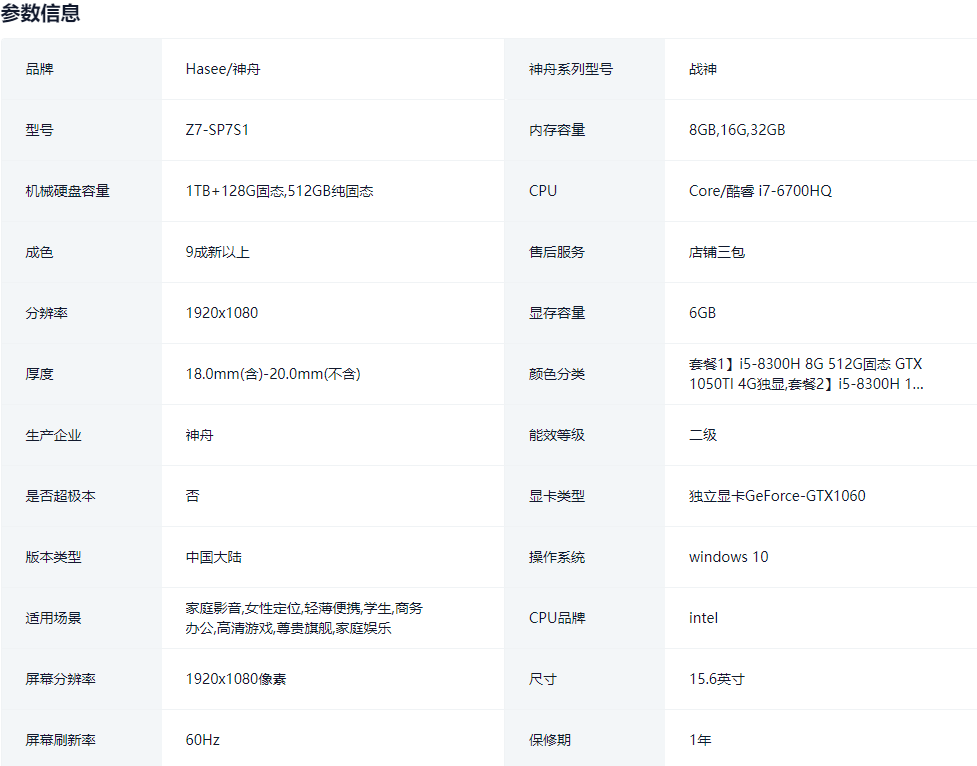
Task: Click '神舟' in the 生产企业 row
Action: point(199,435)
